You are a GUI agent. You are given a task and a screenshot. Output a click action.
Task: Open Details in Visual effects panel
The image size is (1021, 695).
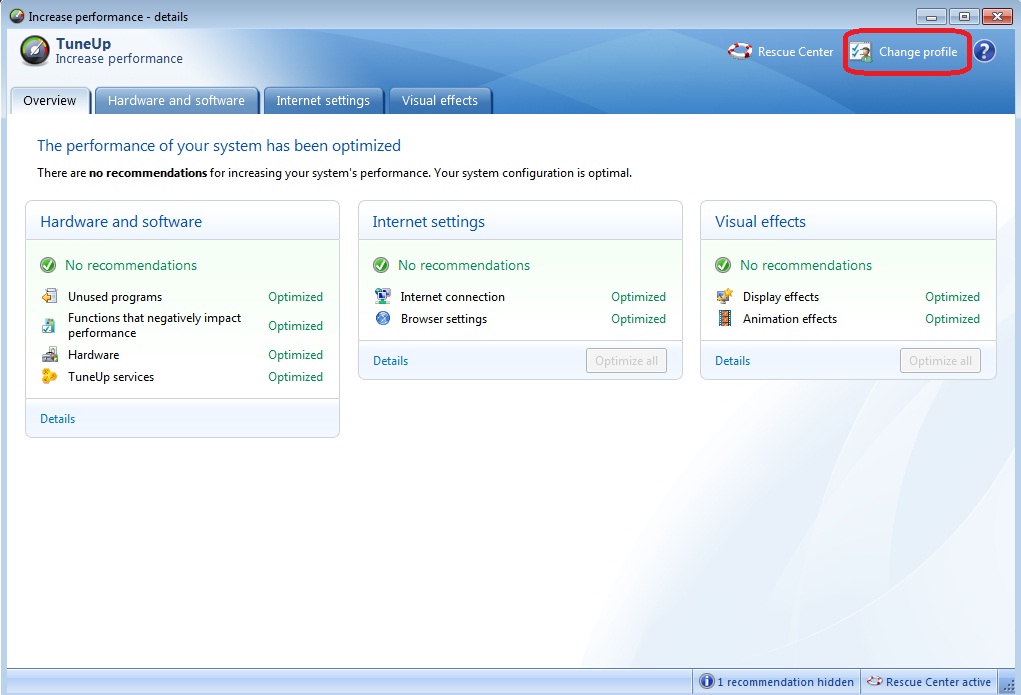[x=733, y=361]
